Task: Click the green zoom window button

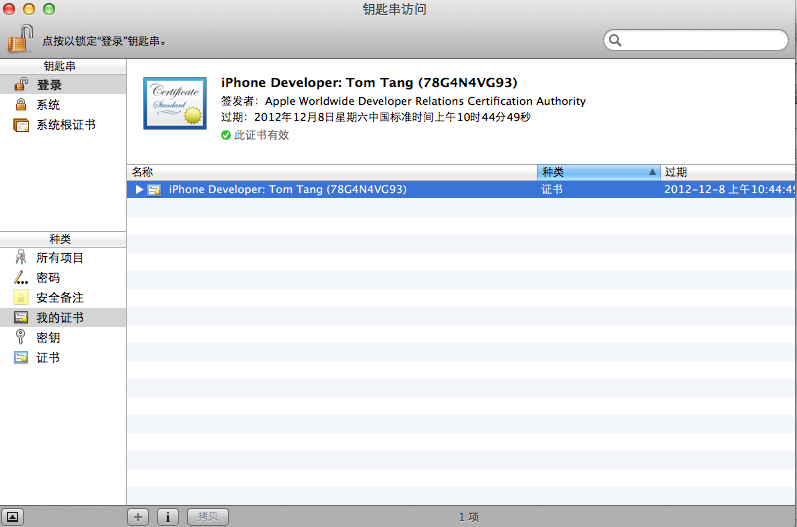Action: click(49, 9)
